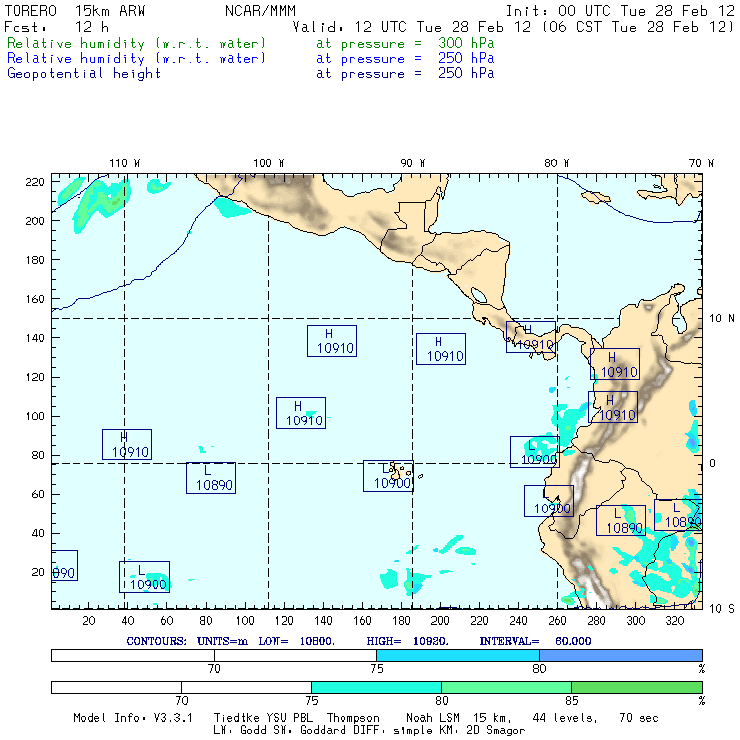Click the light green 80–85% swatch in lower bar
The width and height of the screenshot is (740, 740).
coord(506,687)
